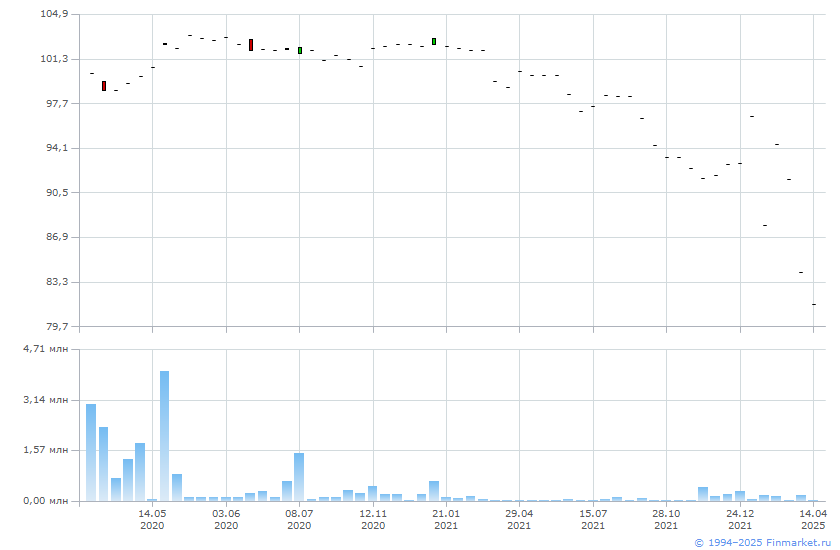840x550 pixels.
Task: Click the tallest volume bar after 14.05.2020
Action: [164, 436]
